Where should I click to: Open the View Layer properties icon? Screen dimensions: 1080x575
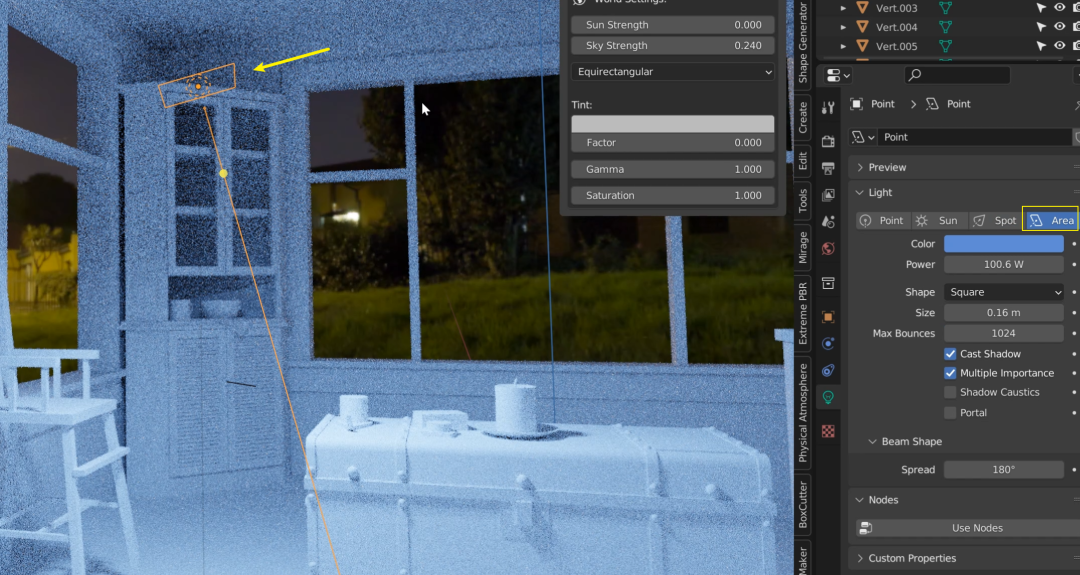(829, 195)
